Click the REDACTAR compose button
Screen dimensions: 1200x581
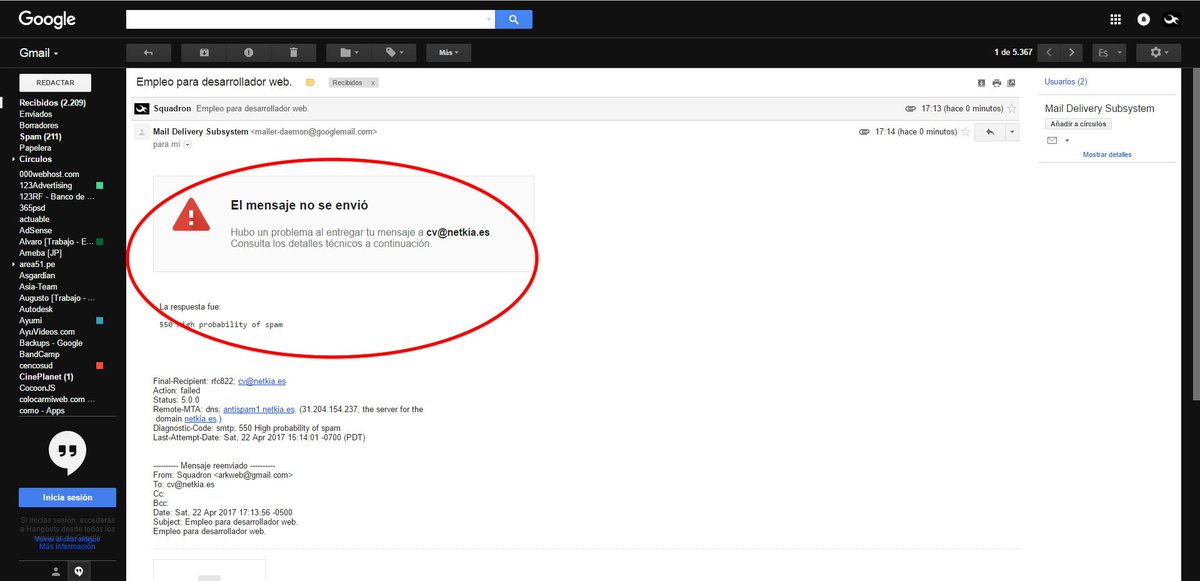point(54,83)
